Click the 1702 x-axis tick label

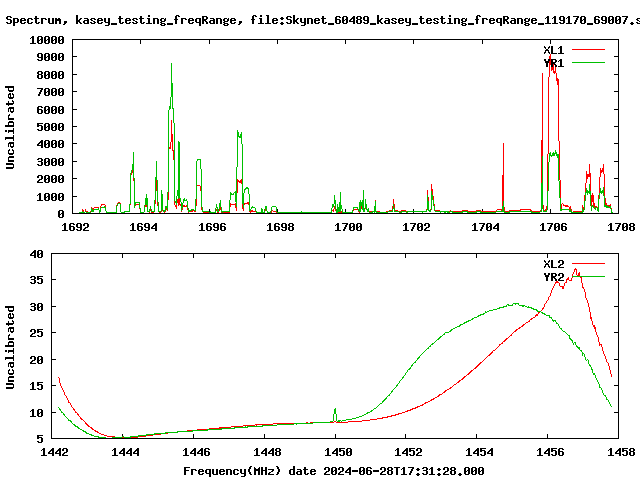pyautogui.click(x=416, y=227)
